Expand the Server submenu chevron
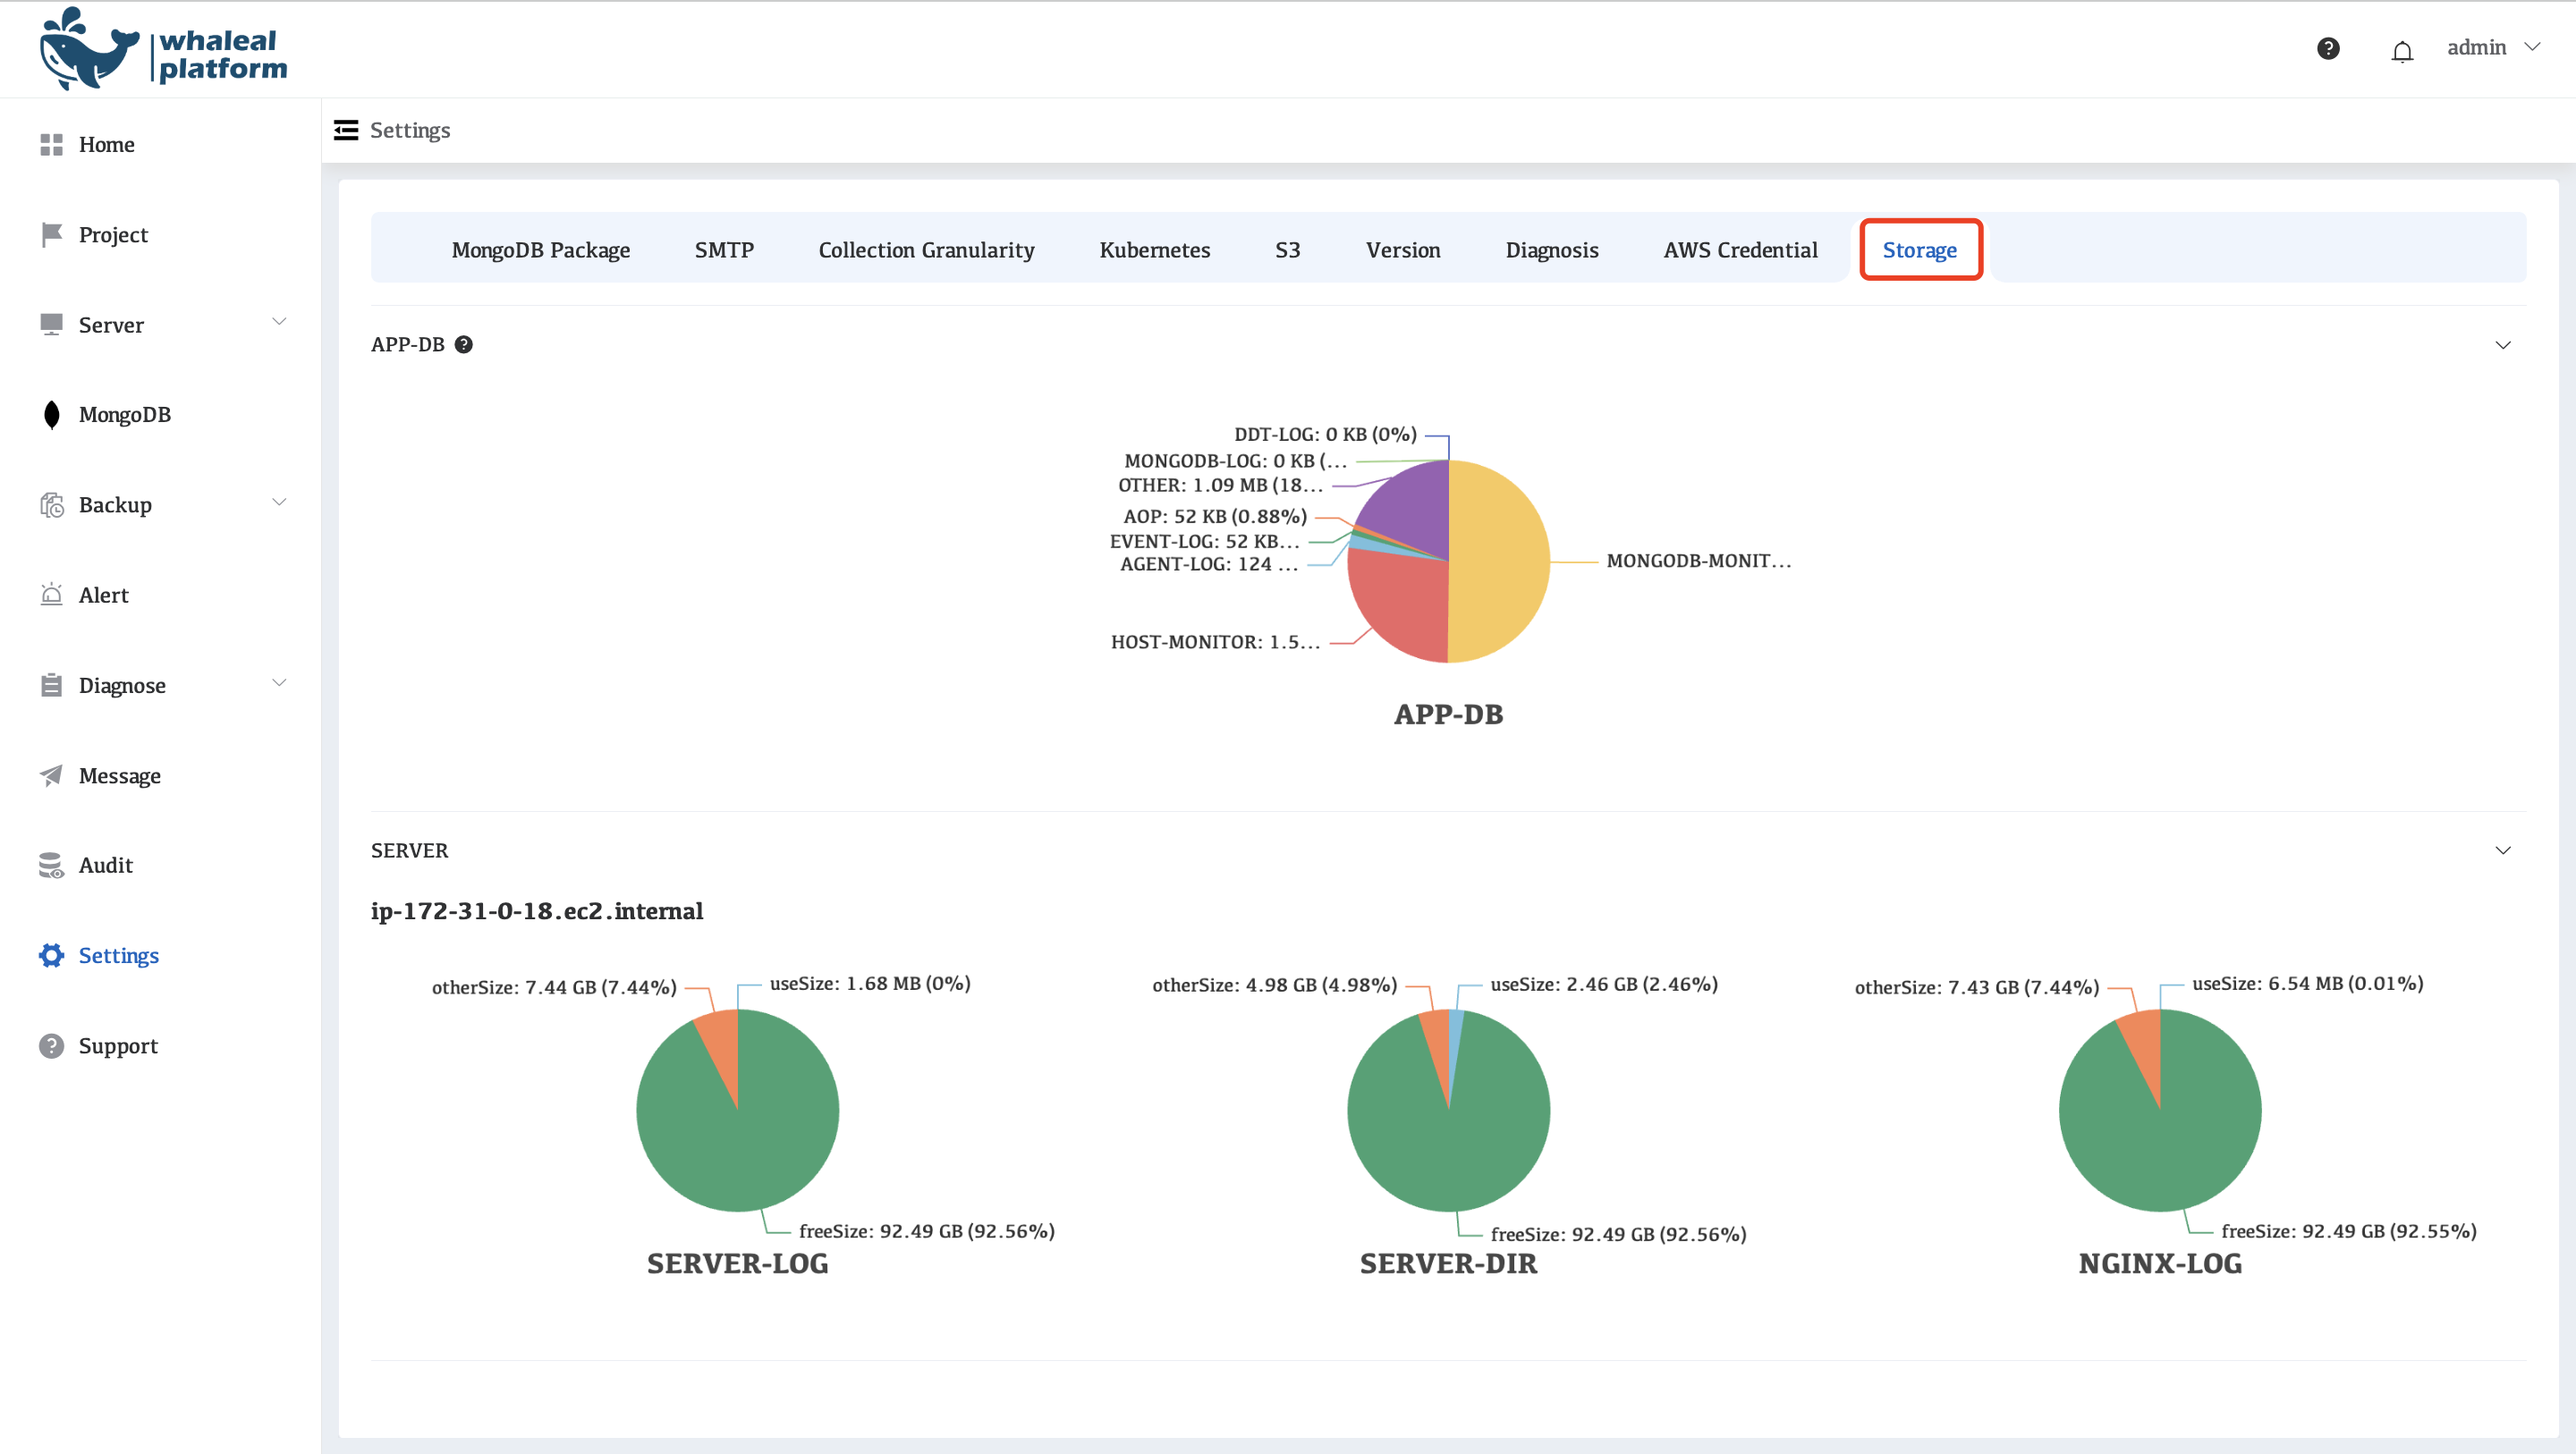 (279, 322)
